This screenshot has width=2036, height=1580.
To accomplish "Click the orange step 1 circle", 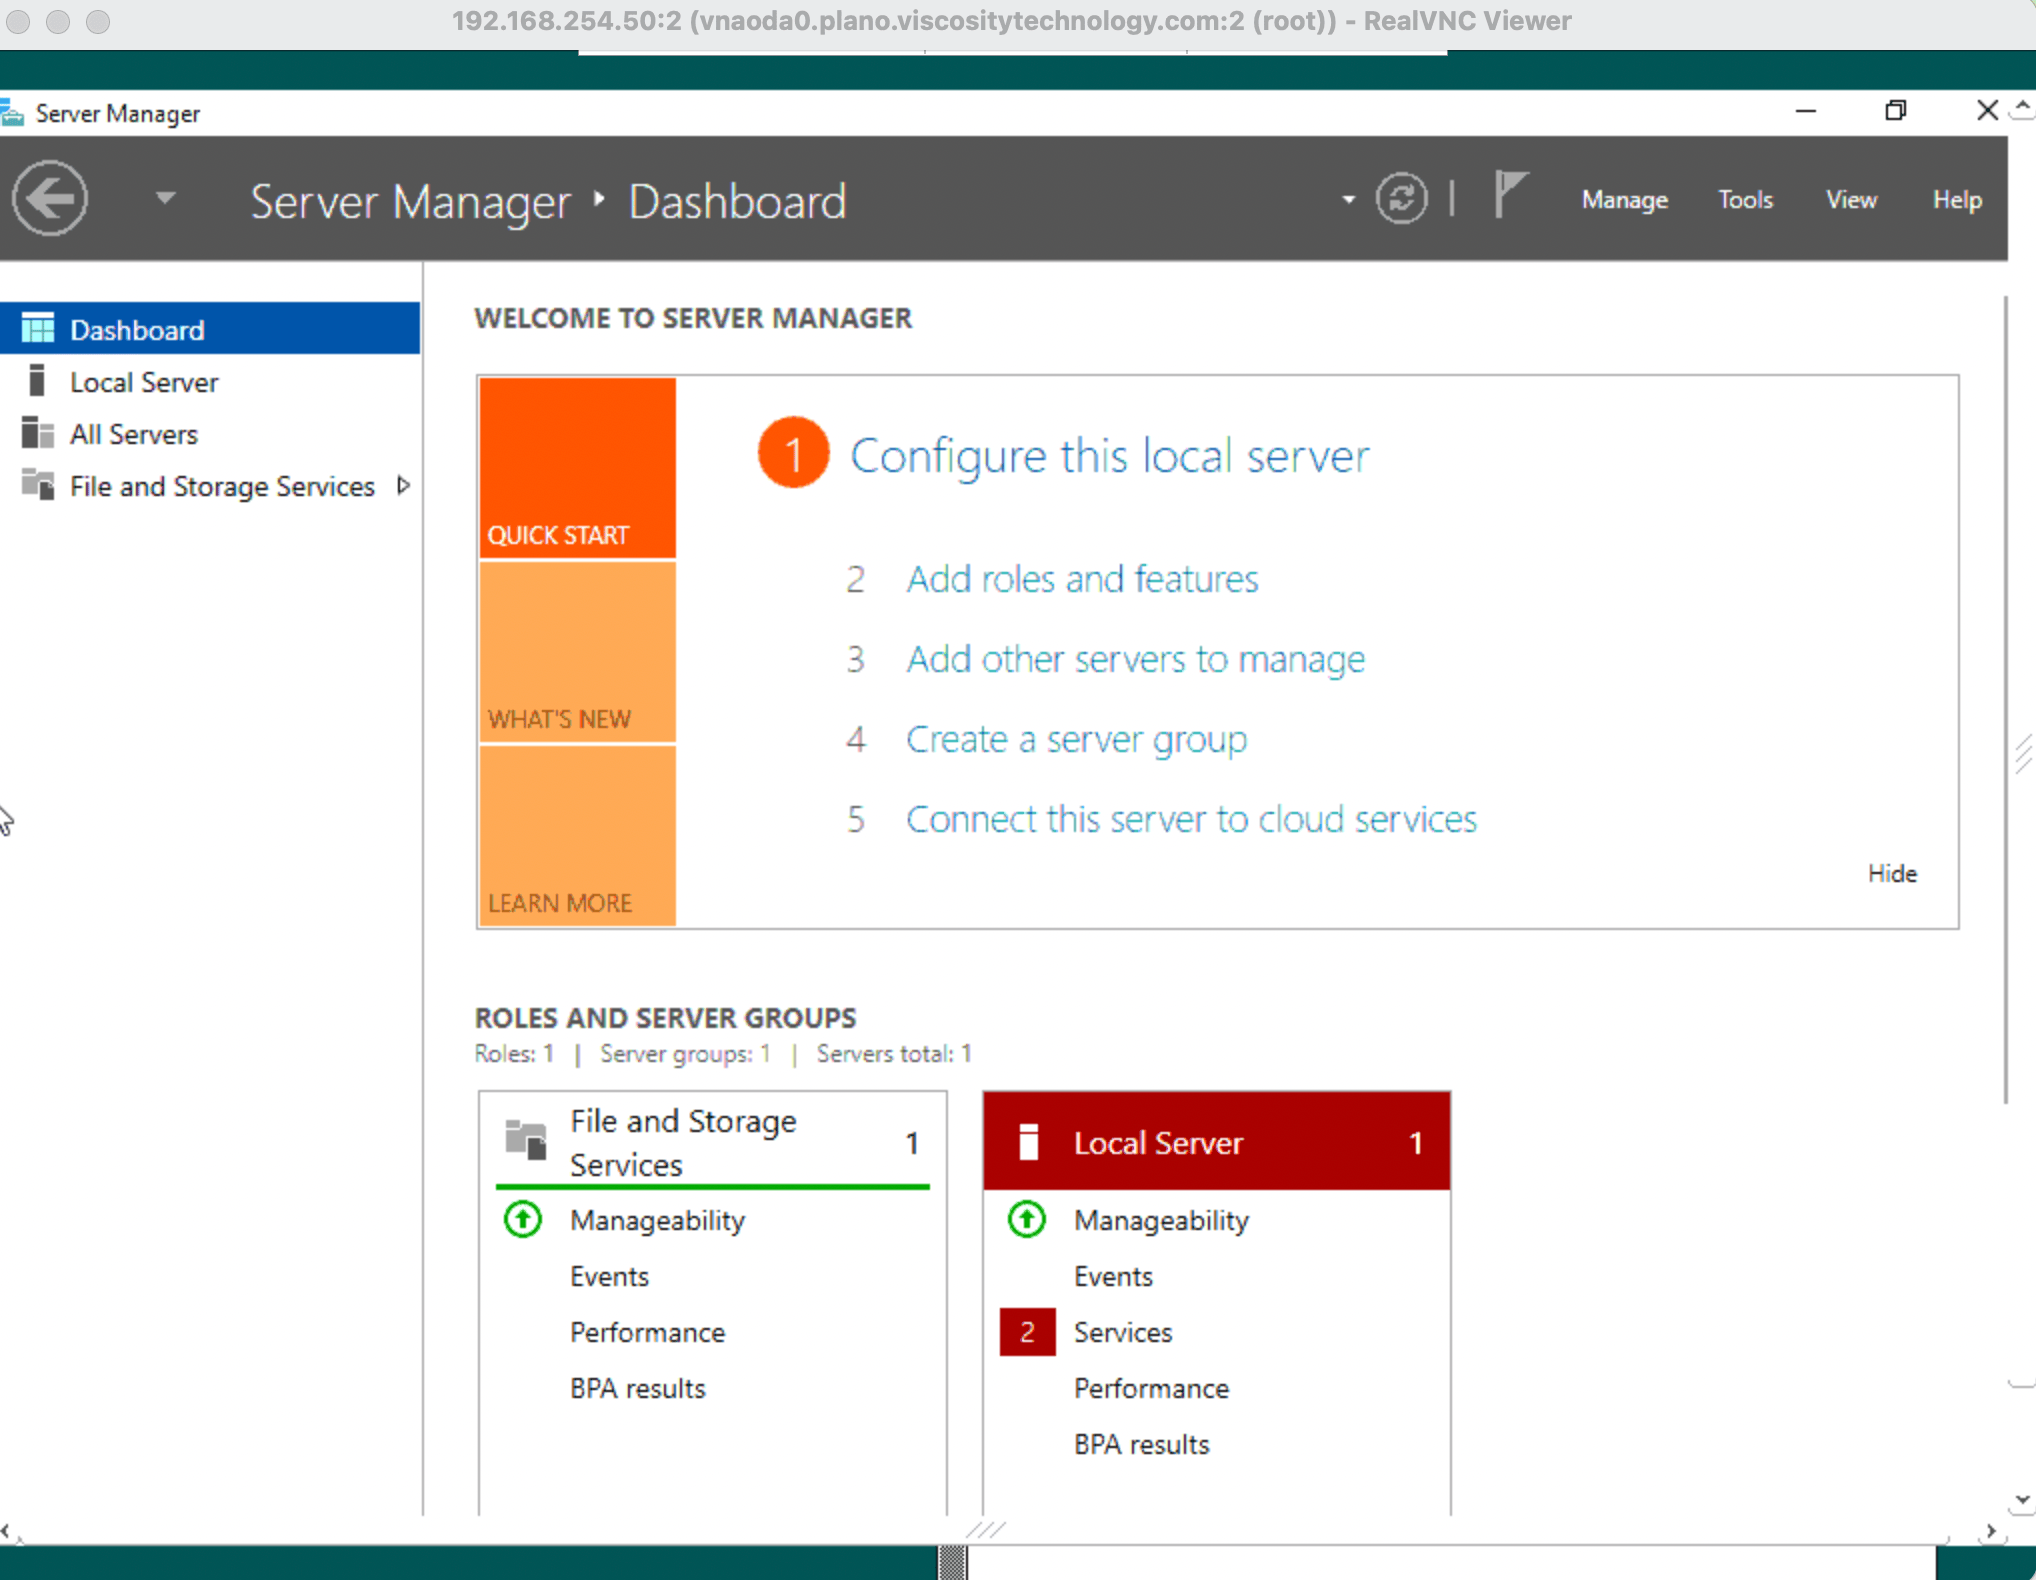I will [793, 453].
